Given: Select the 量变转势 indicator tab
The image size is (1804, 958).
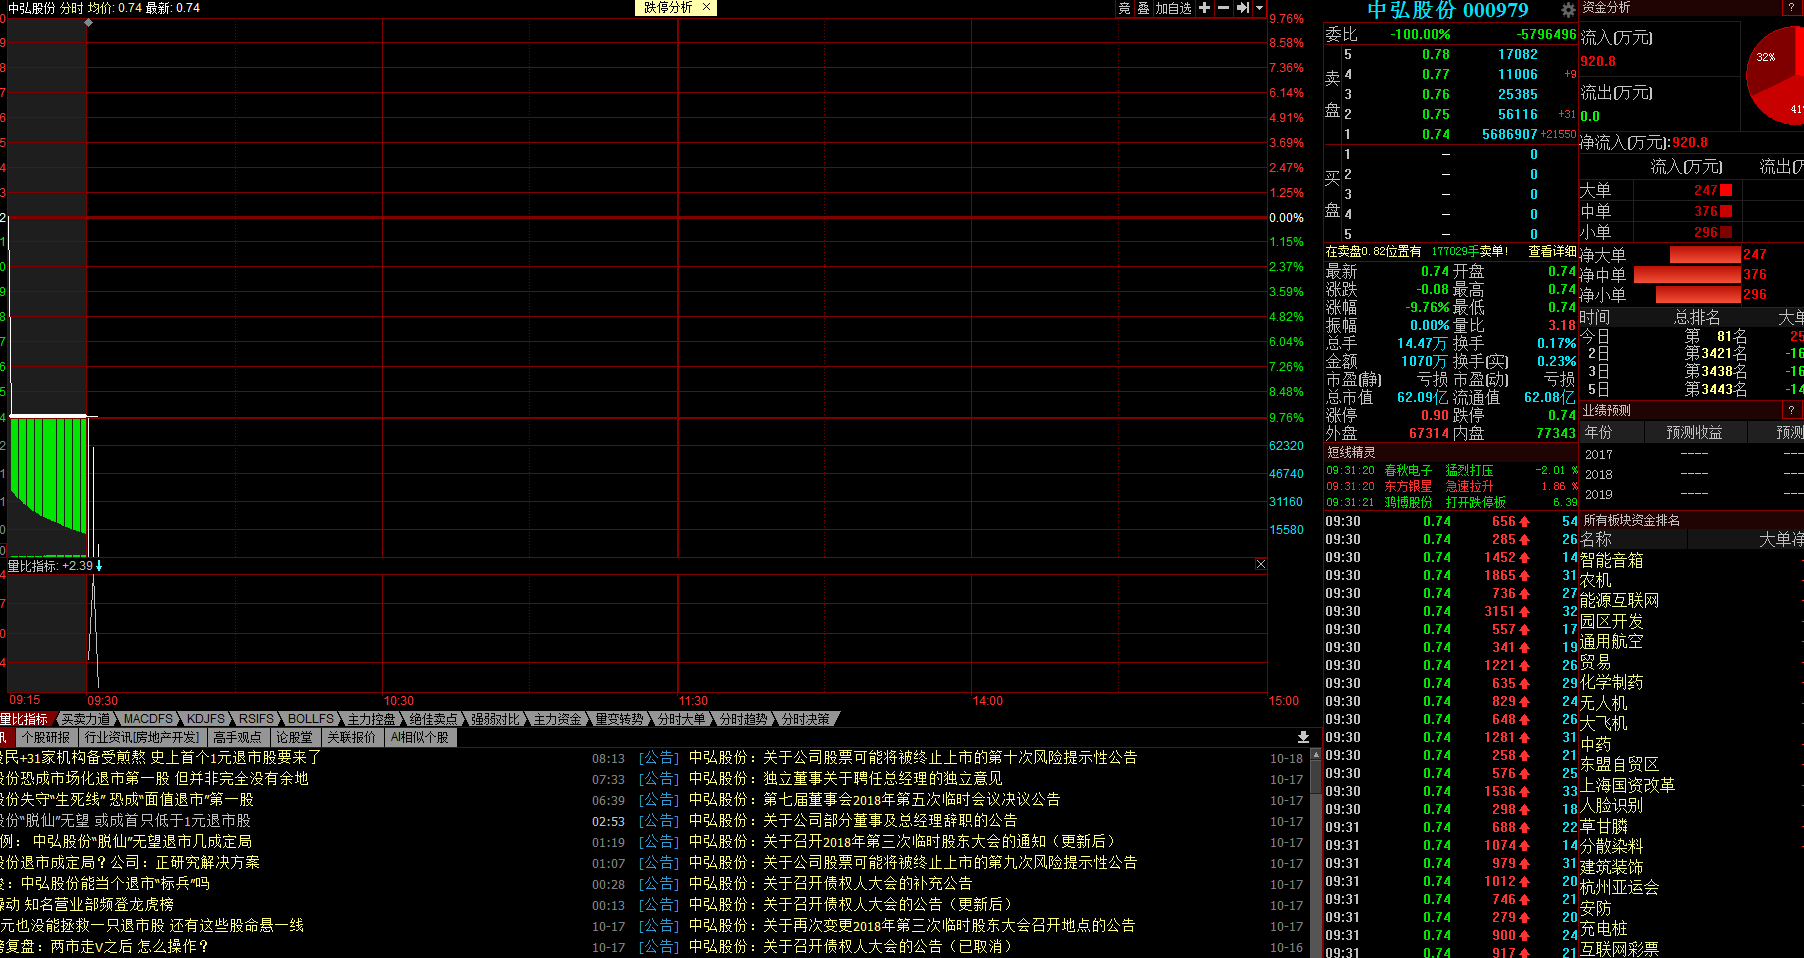Looking at the screenshot, I should coord(619,719).
